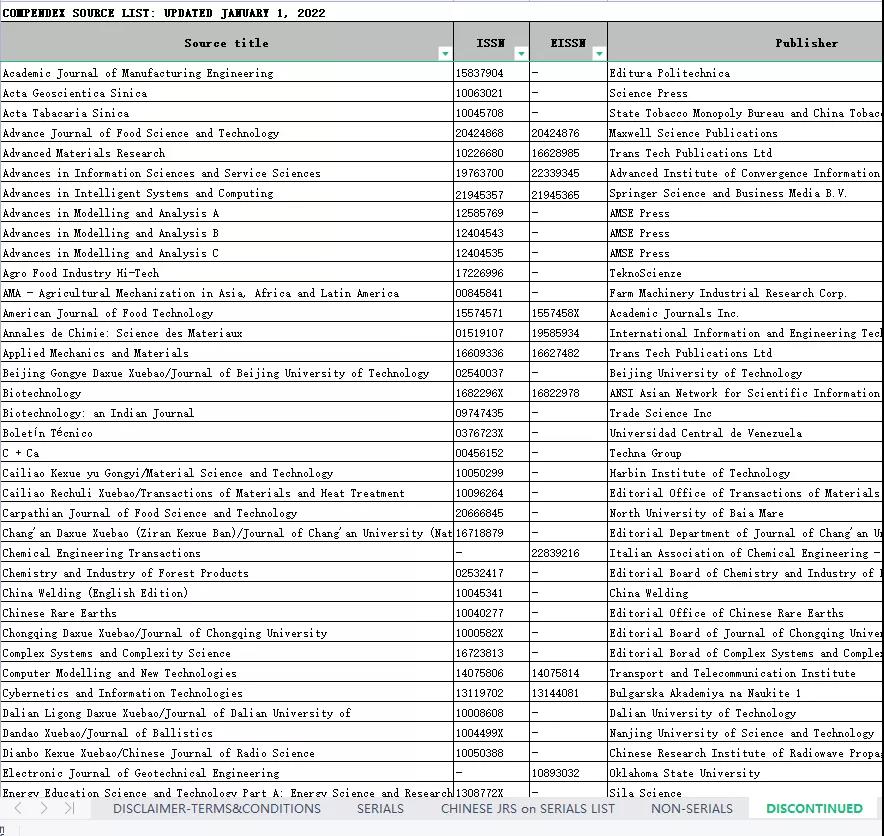Select Applied Mechanics and Materials cell
Screen dimensions: 884x836
tap(227, 353)
